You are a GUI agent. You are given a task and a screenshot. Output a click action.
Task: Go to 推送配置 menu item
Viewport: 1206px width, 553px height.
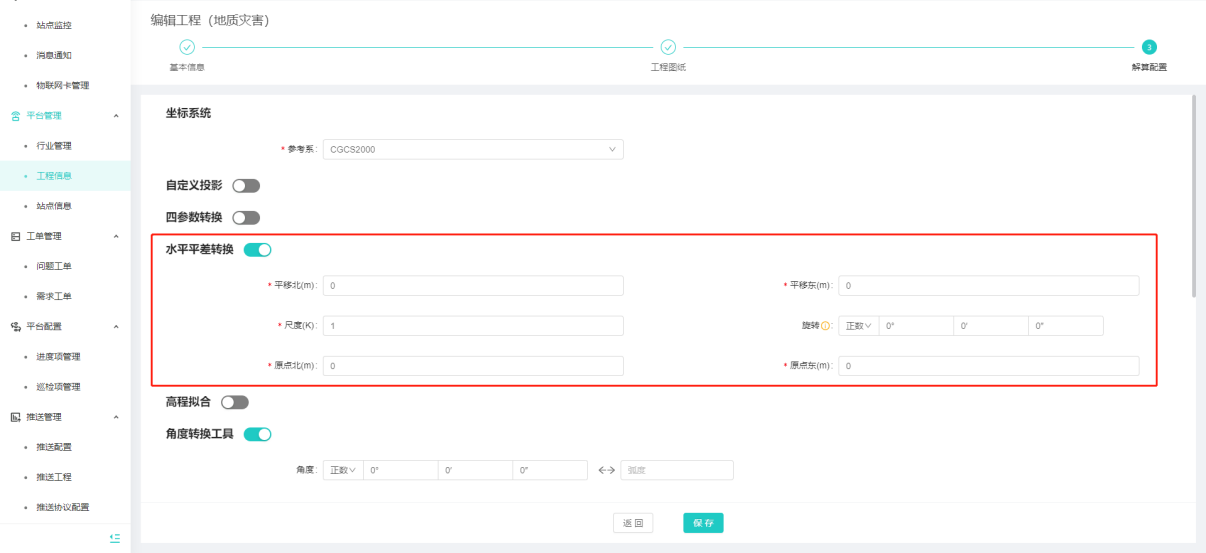coord(54,447)
